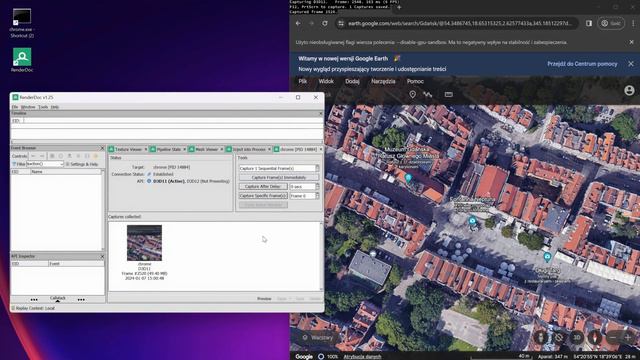Open a new Chrome tab
The width and height of the screenshot is (640, 360).
click(x=399, y=7)
